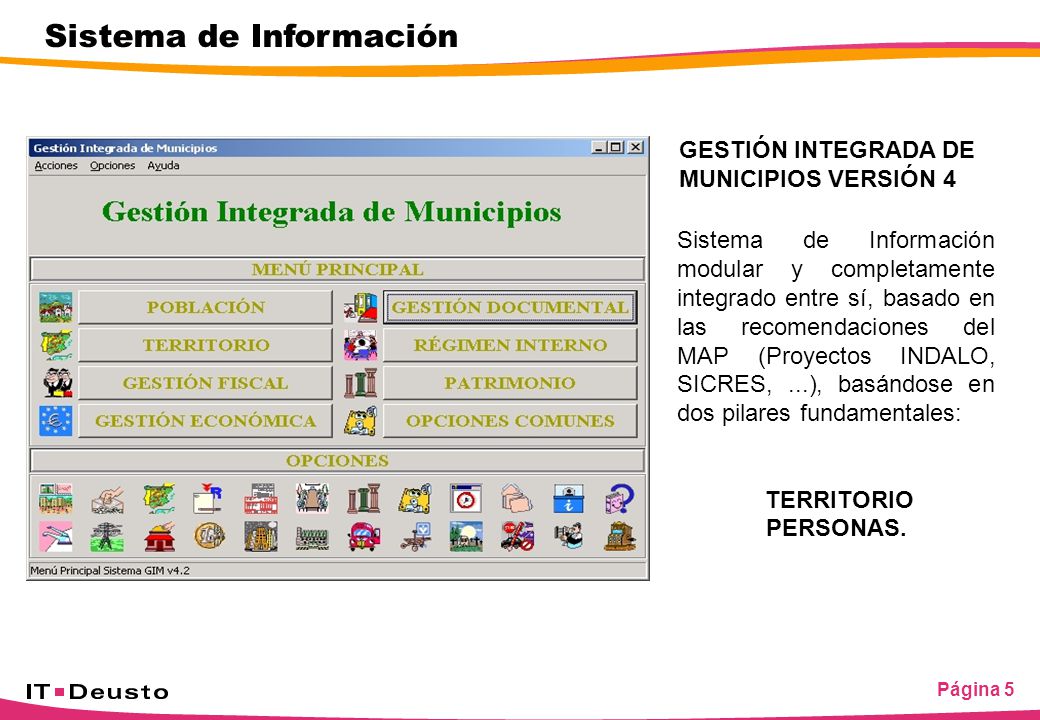Image resolution: width=1040 pixels, height=720 pixels.
Task: Maximize the Gestión Integrada de Municipios window
Action: 616,148
